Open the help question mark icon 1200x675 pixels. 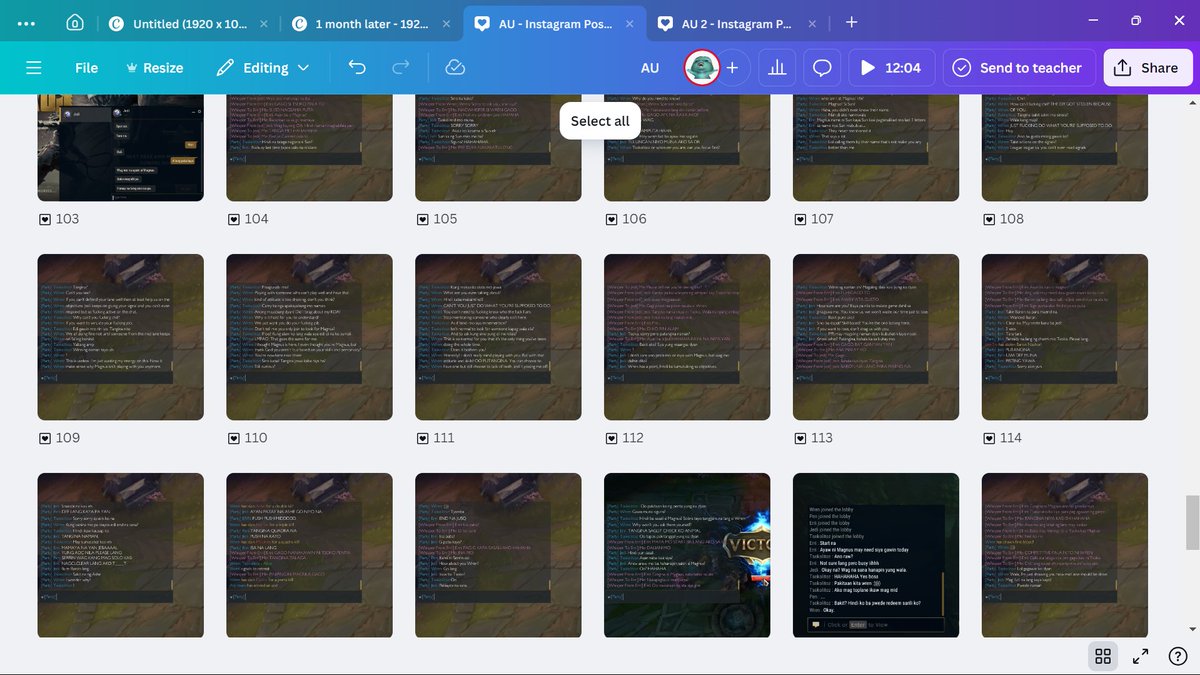coord(1176,656)
